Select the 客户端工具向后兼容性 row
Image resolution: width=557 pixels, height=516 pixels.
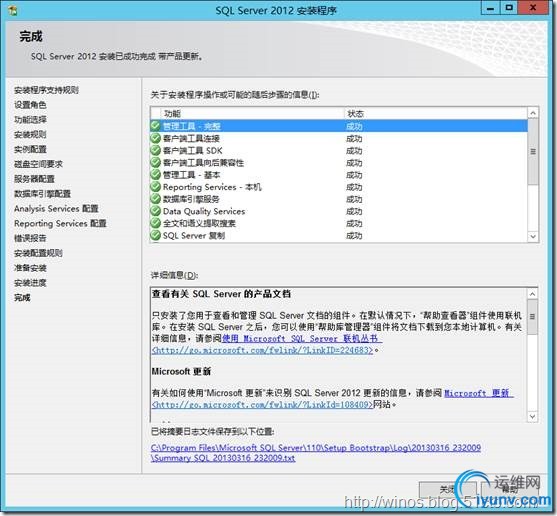click(339, 163)
